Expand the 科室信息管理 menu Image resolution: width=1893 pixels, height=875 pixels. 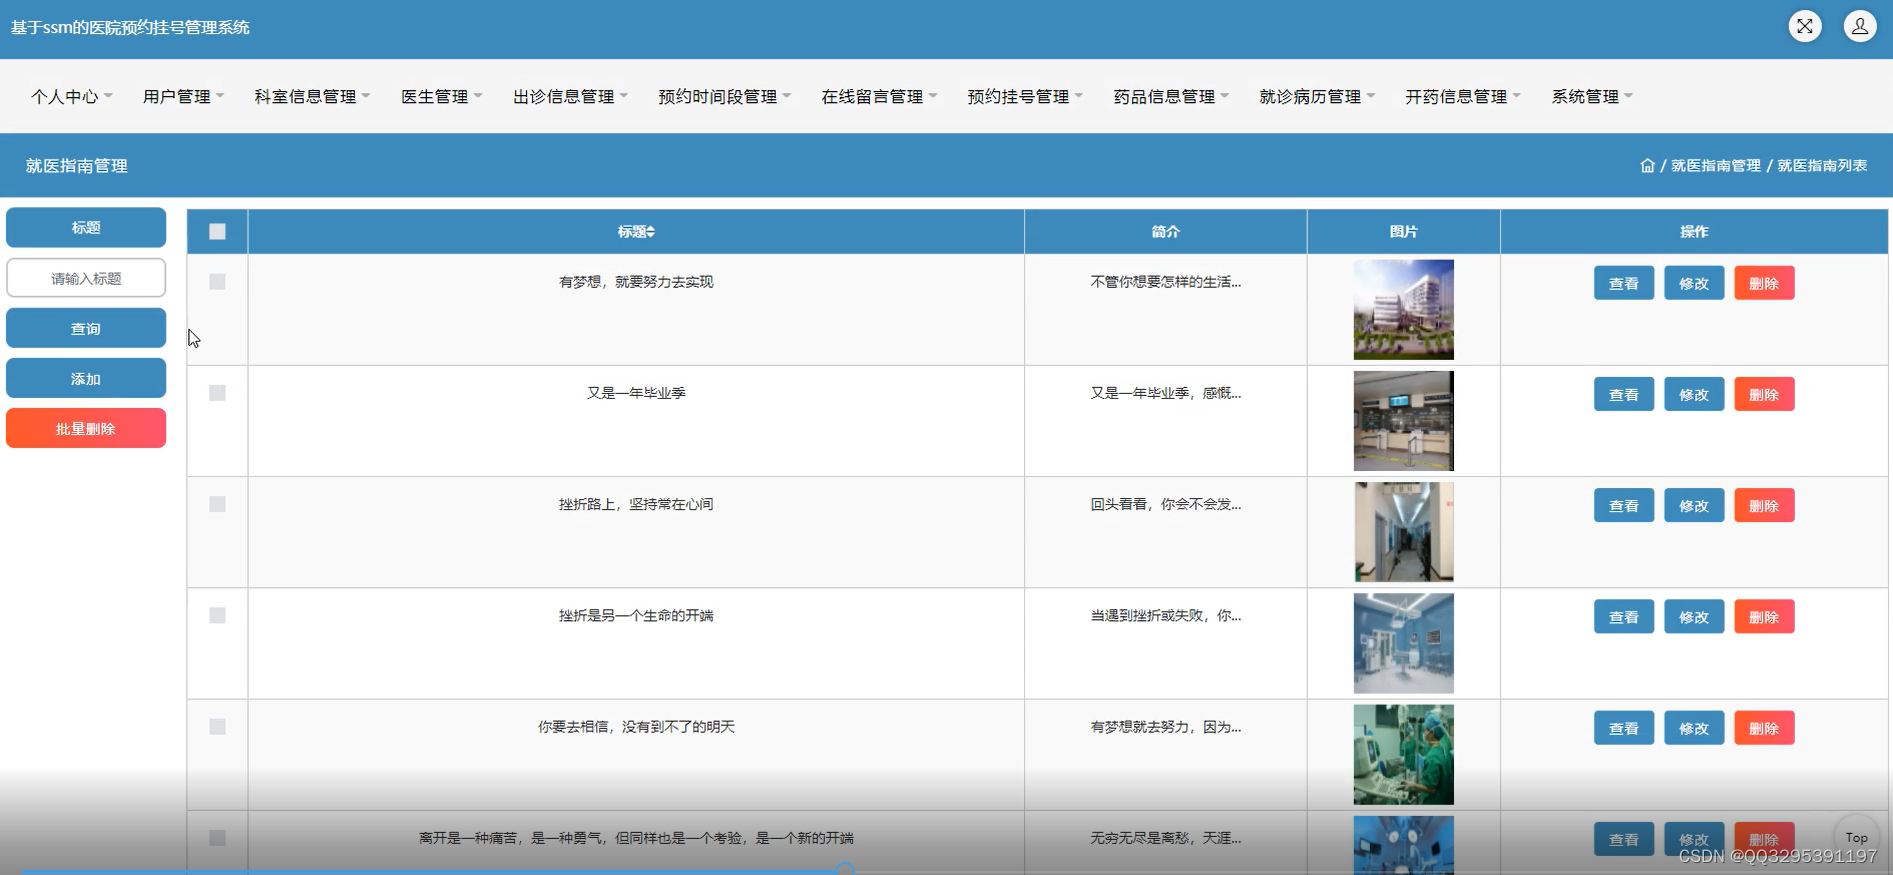tap(312, 96)
